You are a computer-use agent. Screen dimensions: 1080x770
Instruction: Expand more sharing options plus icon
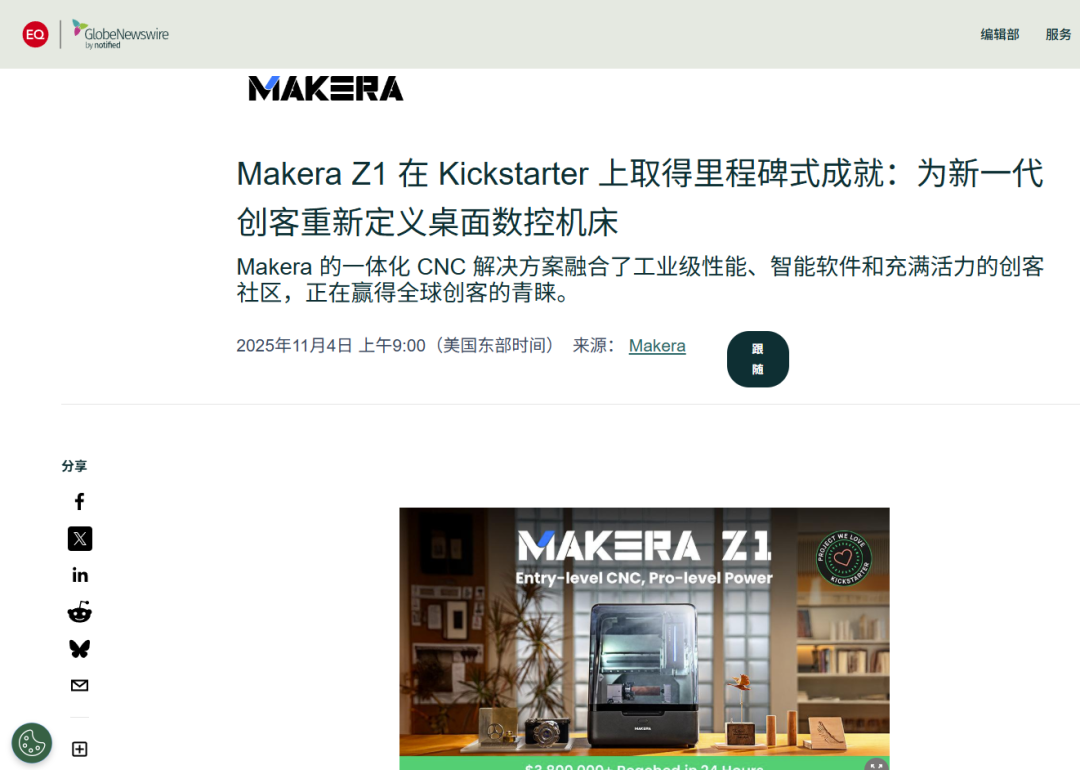[80, 749]
